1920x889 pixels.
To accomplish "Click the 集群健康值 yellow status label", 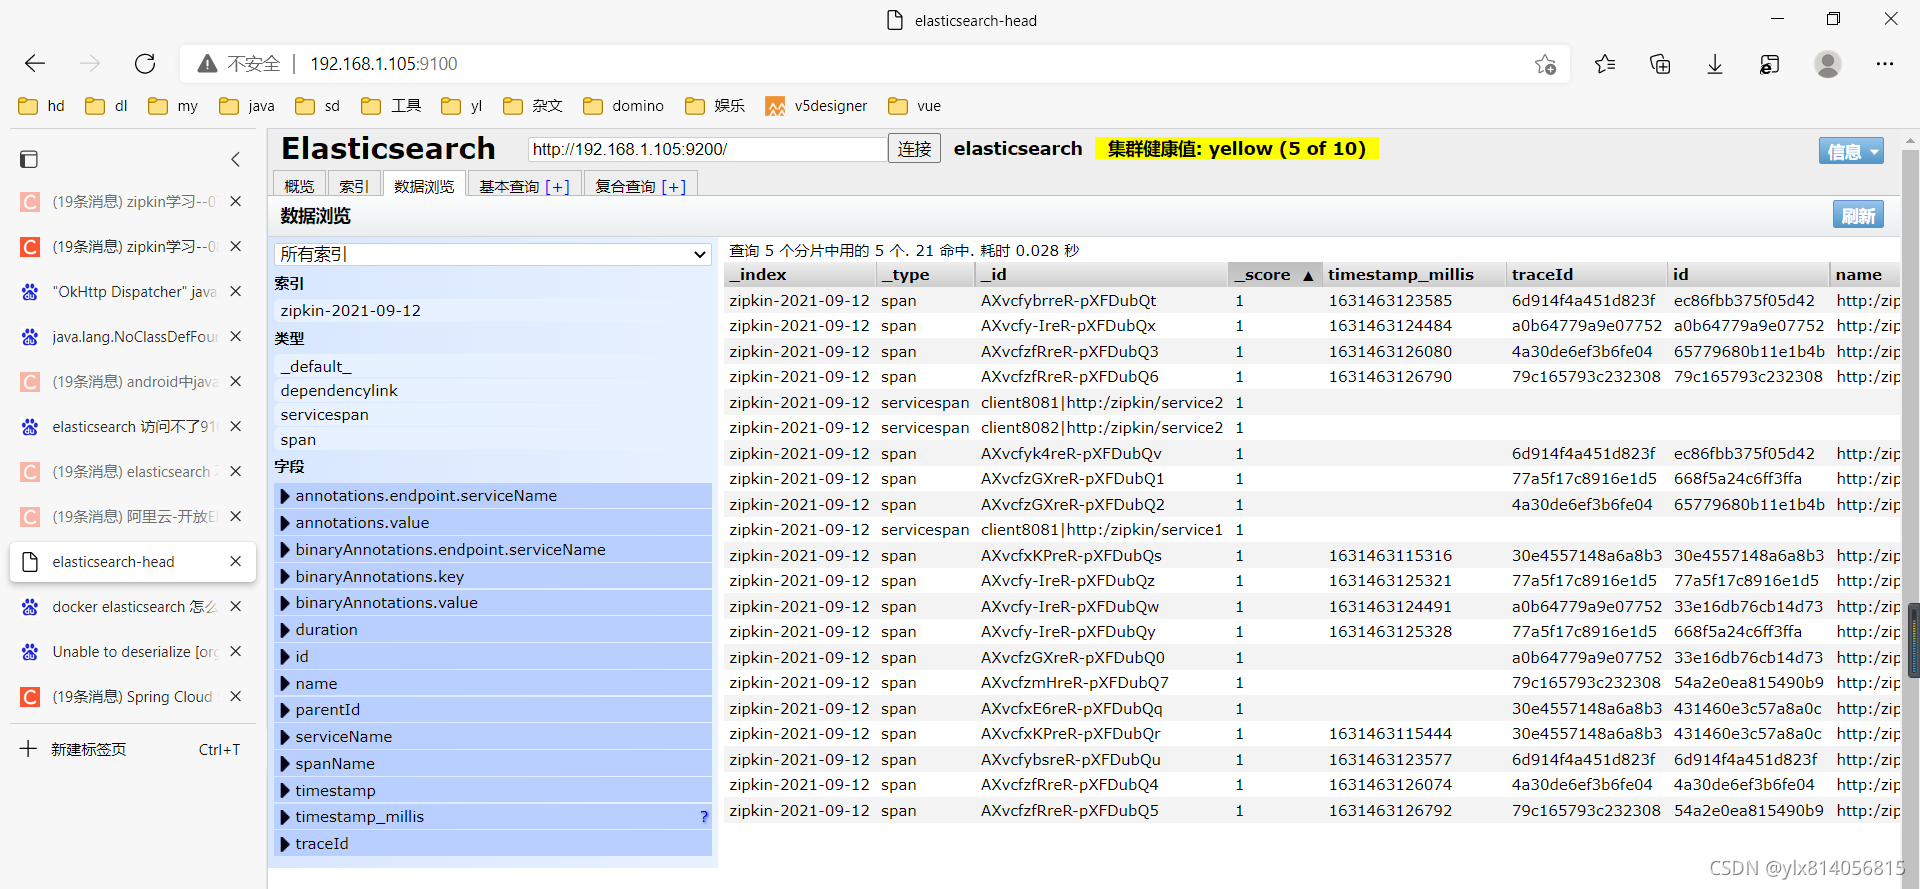I will pyautogui.click(x=1237, y=149).
